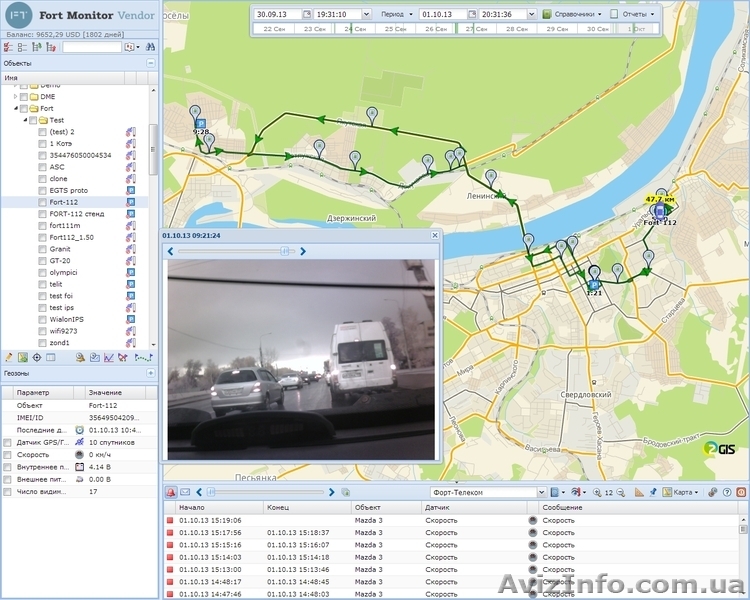Click the photo viewer timeline slider handle
This screenshot has height=600, width=750.
(285, 251)
